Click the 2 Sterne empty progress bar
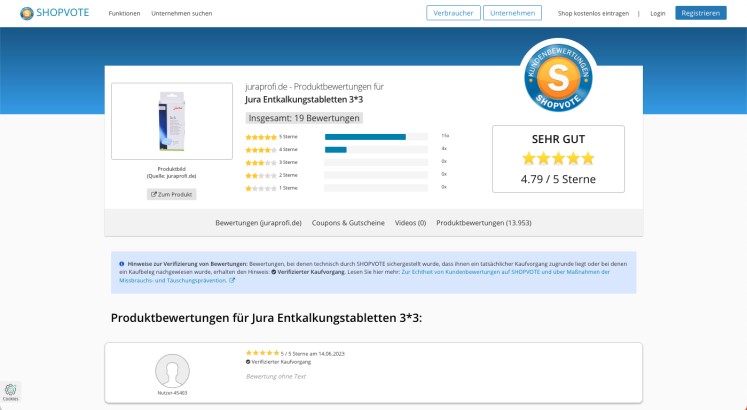 coord(376,175)
